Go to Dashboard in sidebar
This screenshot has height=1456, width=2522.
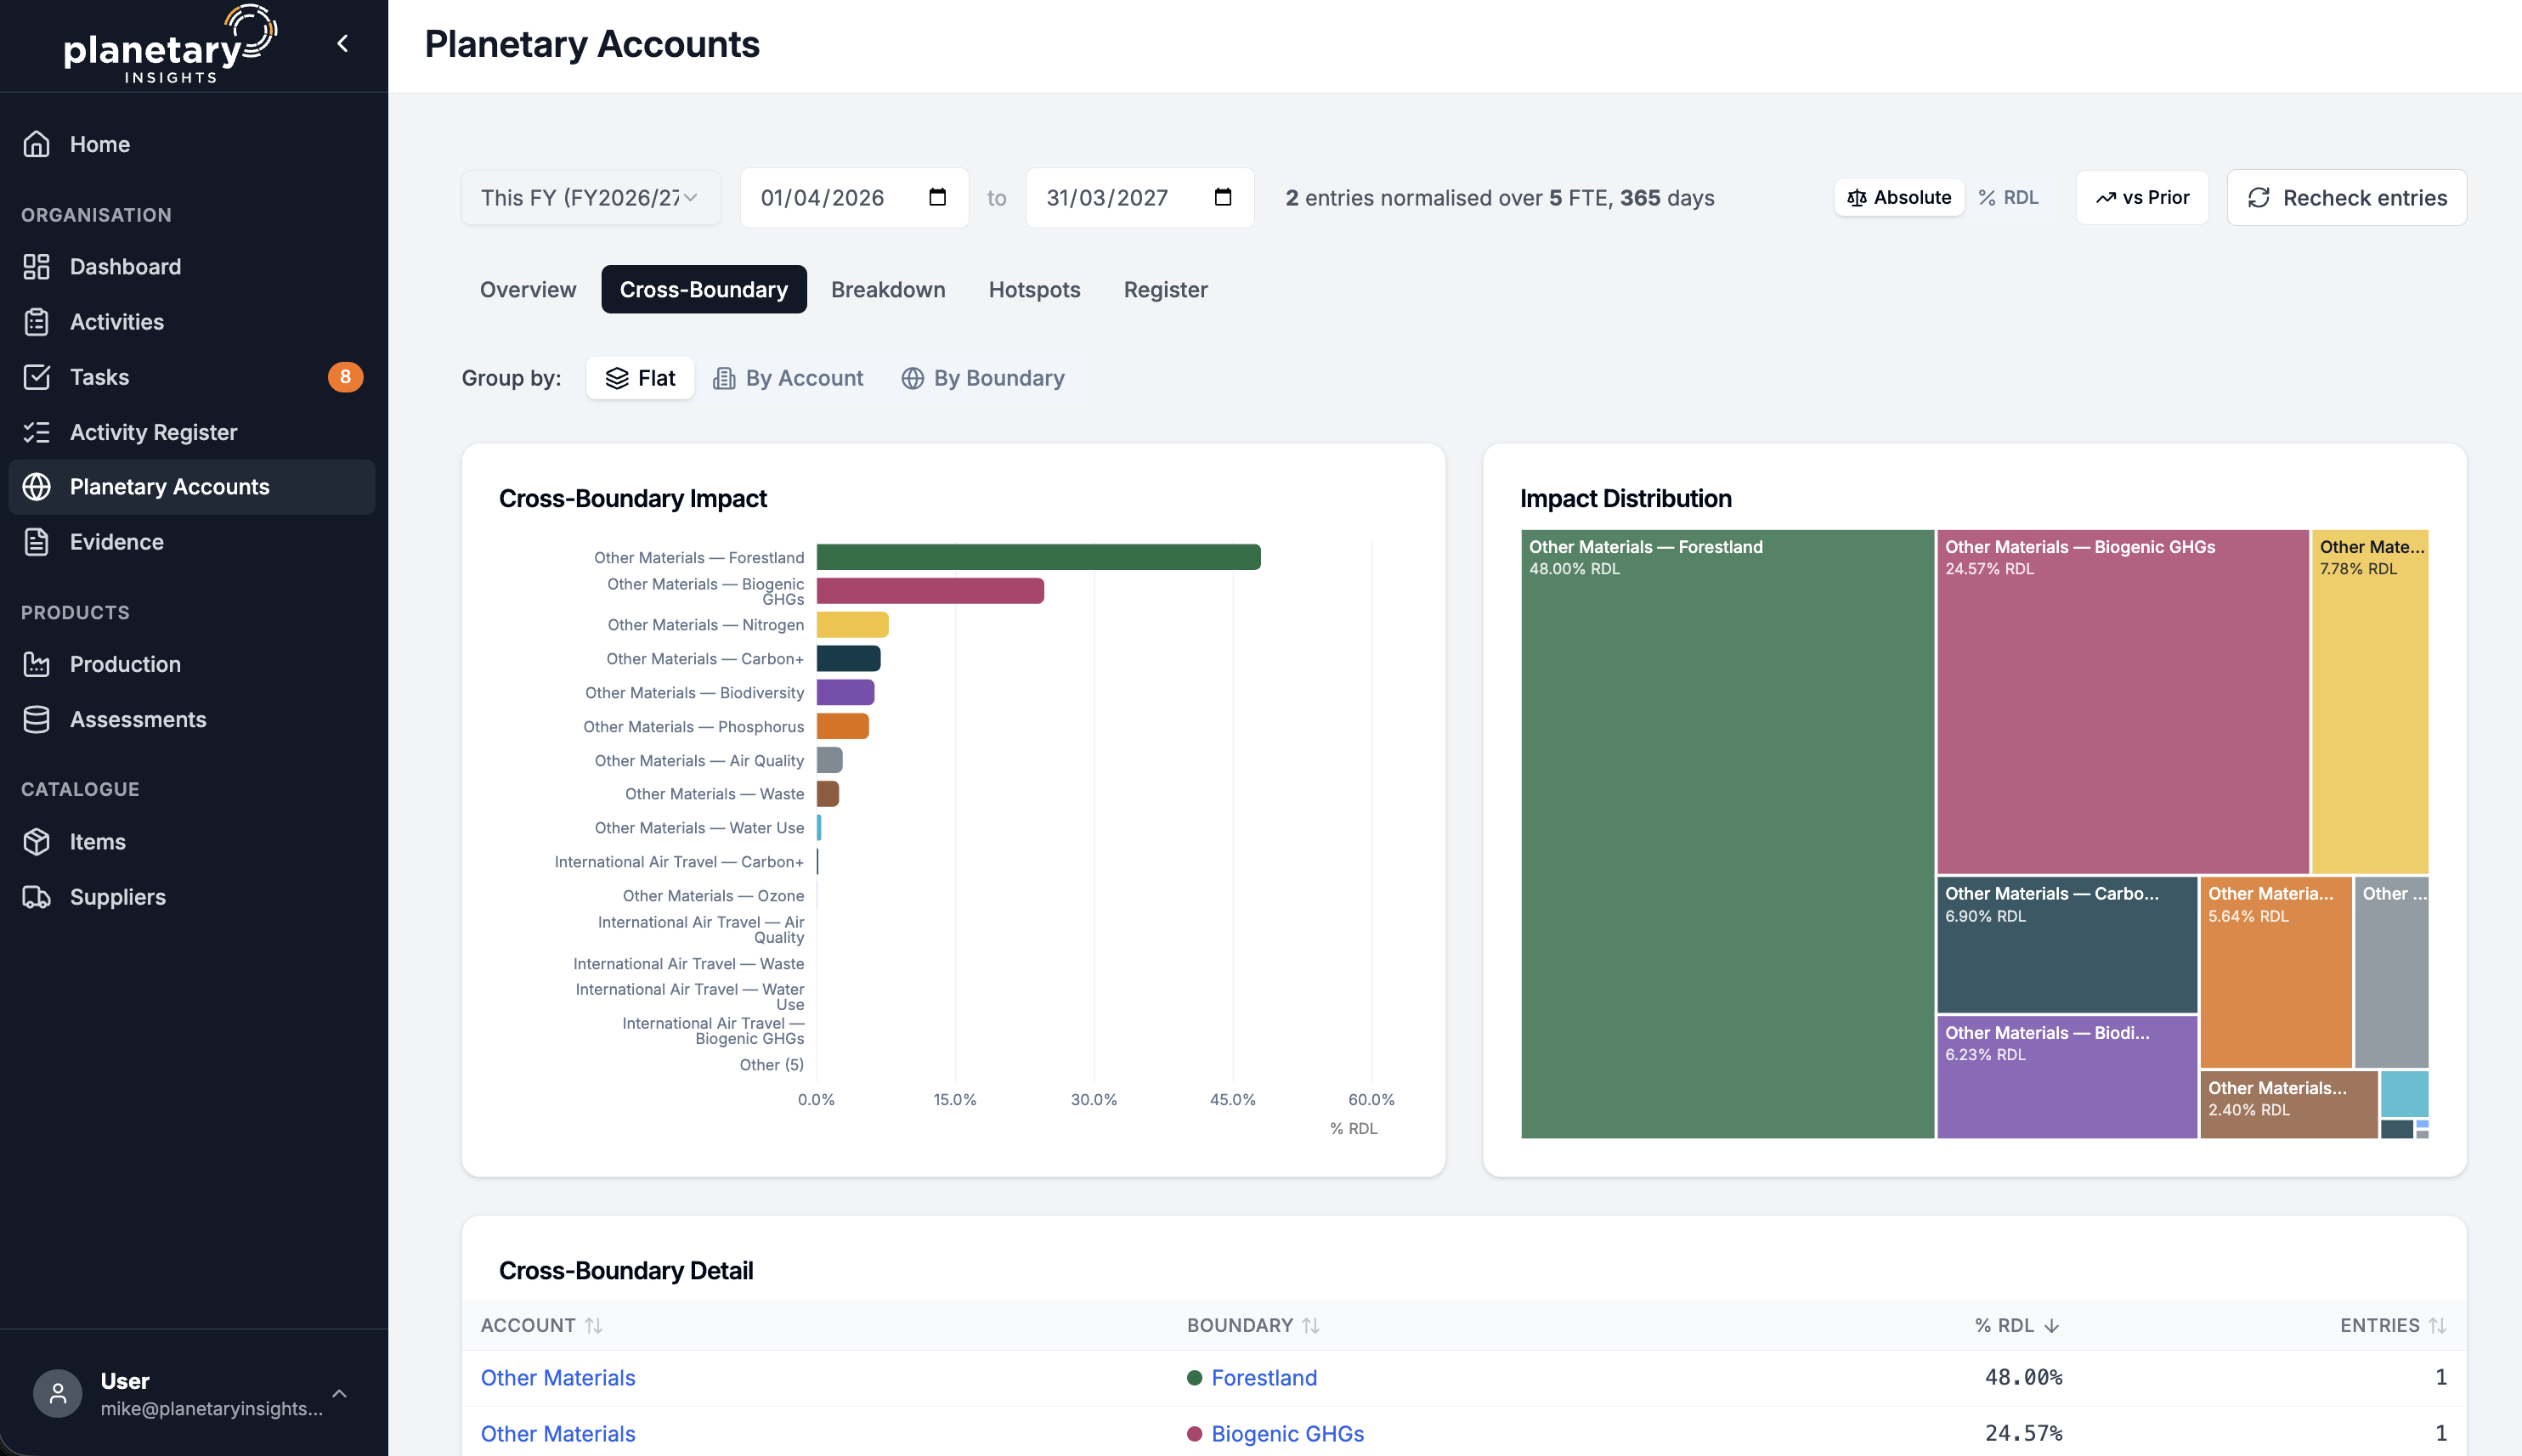[x=192, y=266]
